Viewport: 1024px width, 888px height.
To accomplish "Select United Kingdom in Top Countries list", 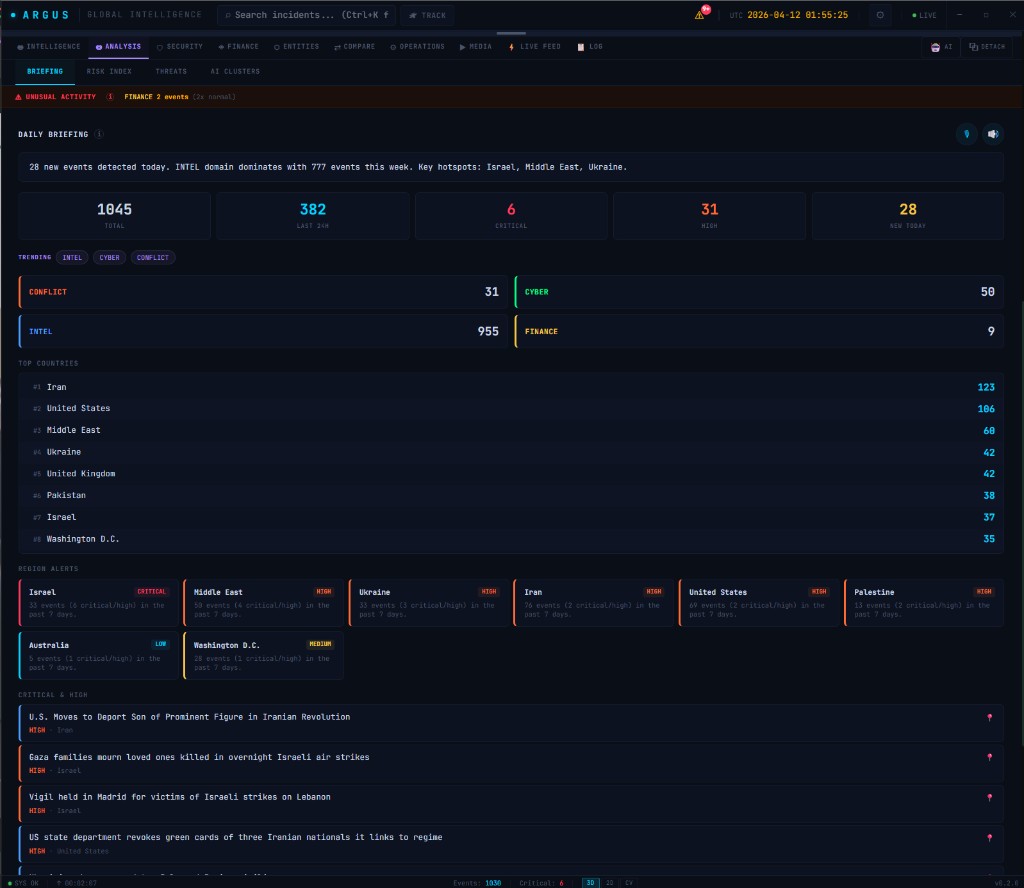I will [x=511, y=474].
